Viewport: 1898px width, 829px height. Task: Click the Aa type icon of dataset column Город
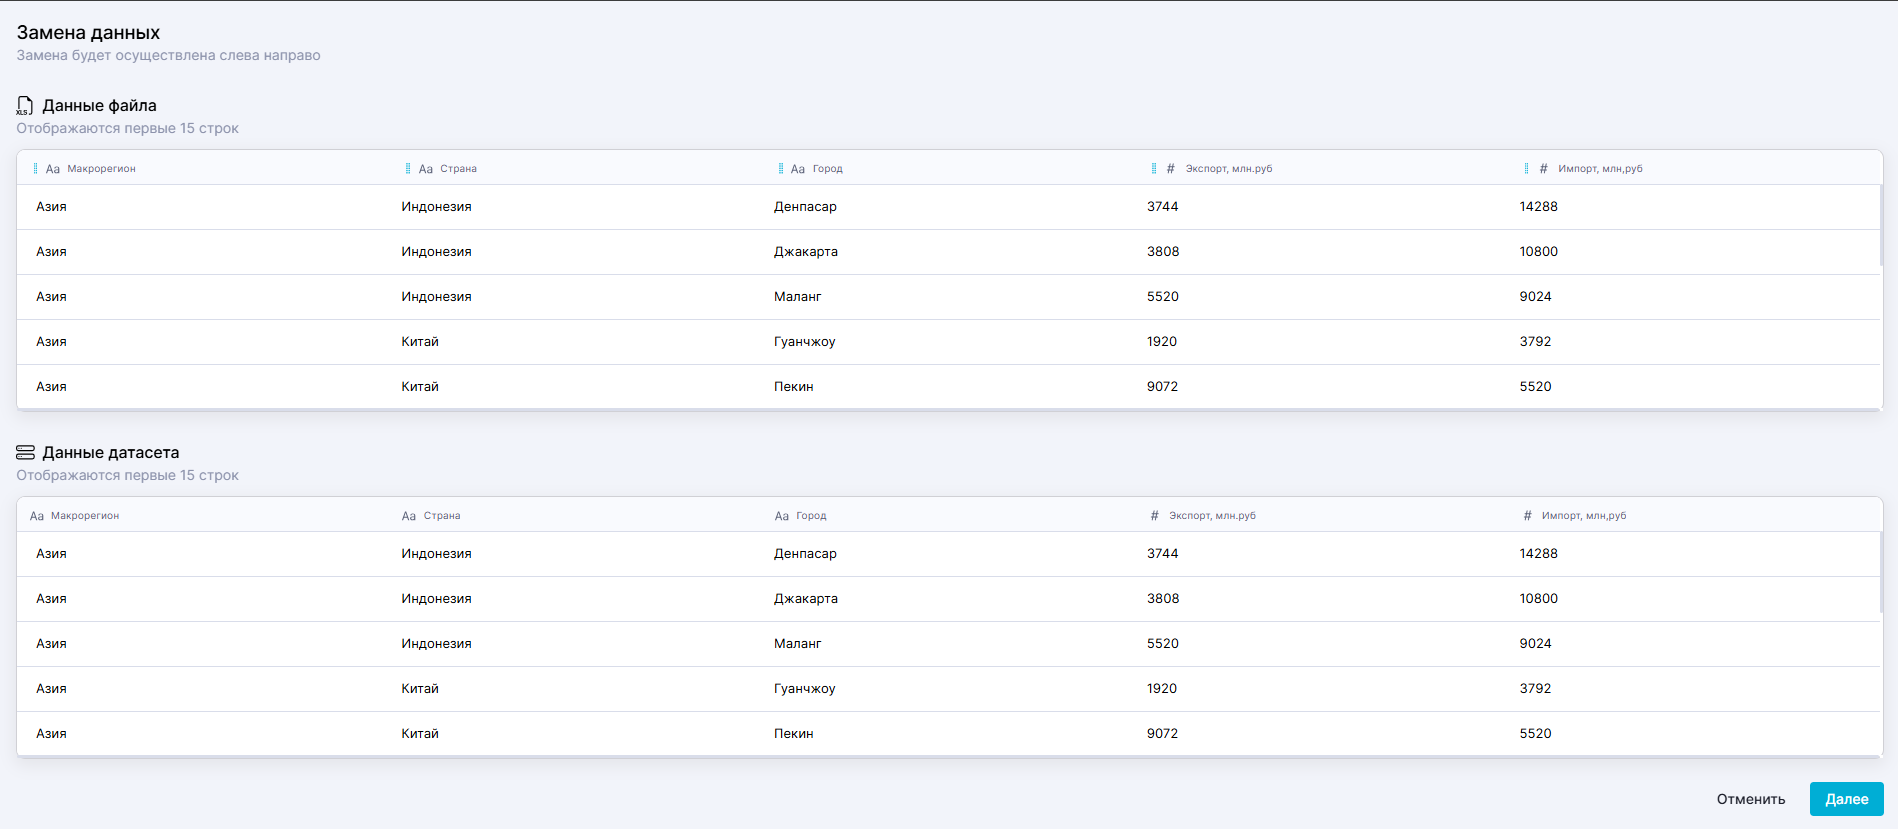tap(782, 516)
